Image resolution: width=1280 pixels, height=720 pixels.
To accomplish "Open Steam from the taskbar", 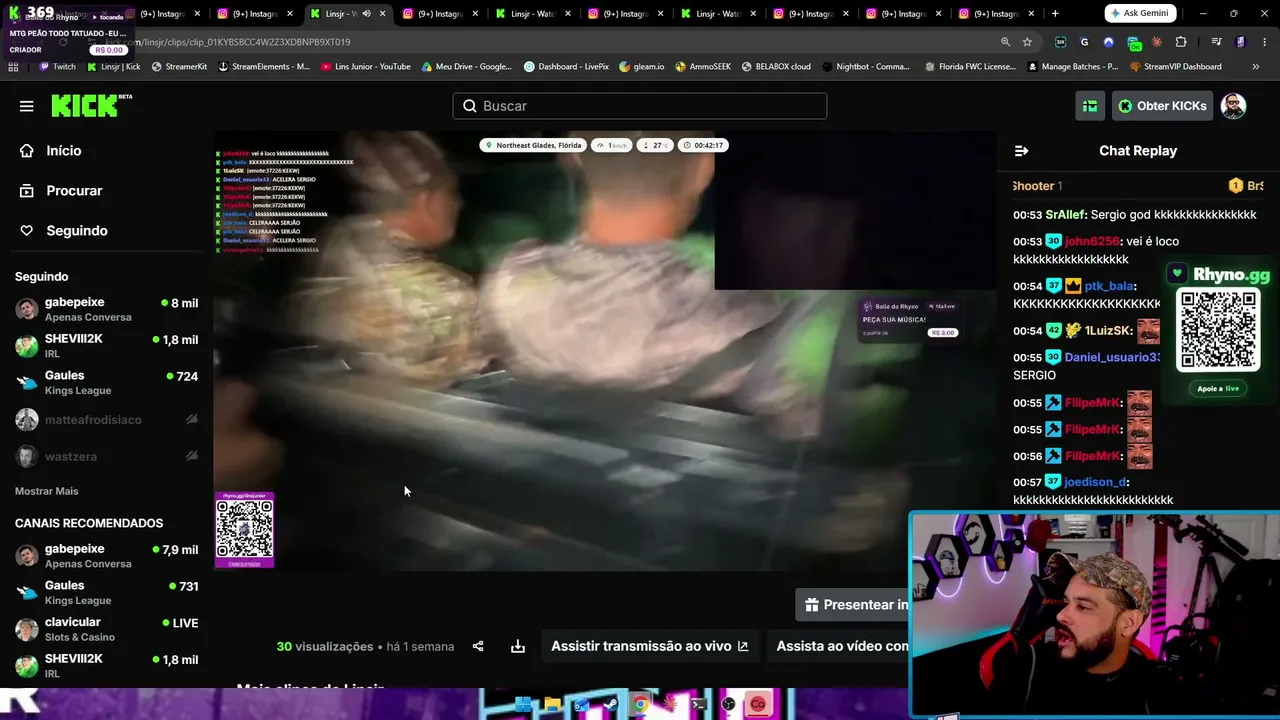I will 611,704.
